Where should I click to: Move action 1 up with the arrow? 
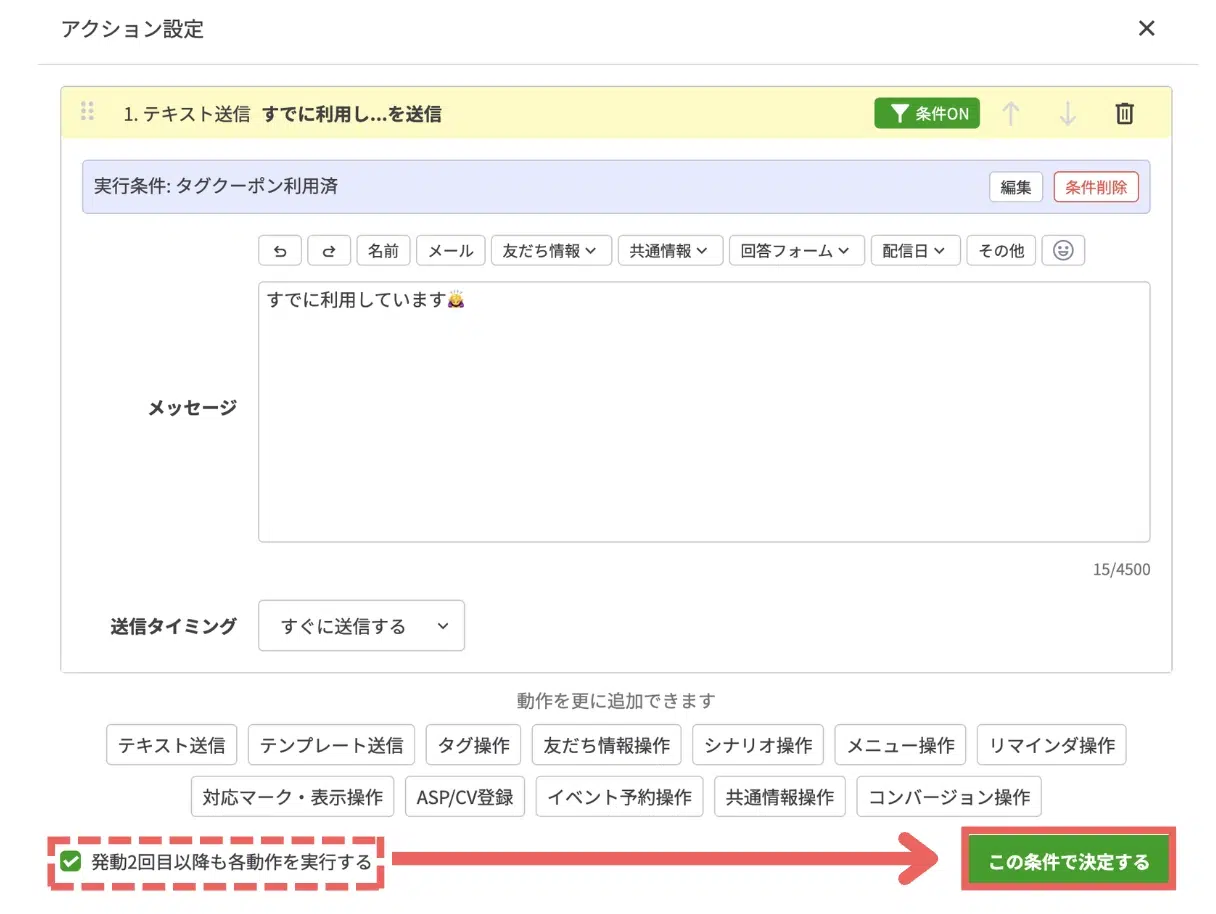[x=1011, y=113]
